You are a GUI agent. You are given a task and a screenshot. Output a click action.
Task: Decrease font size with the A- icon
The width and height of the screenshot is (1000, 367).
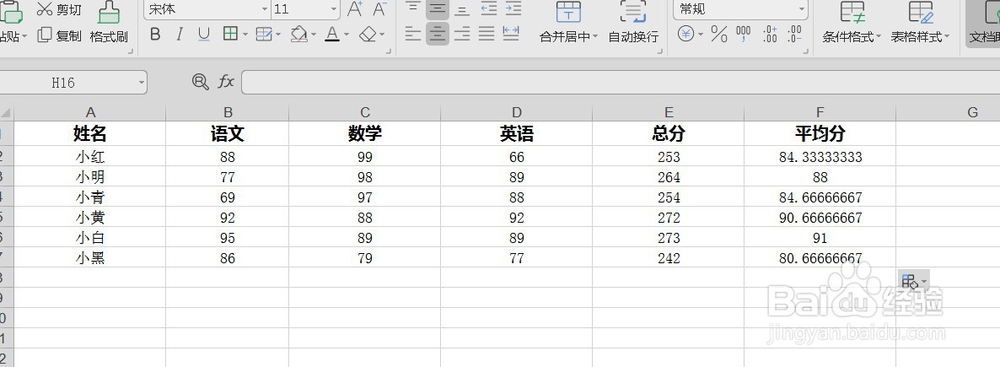pyautogui.click(x=379, y=9)
